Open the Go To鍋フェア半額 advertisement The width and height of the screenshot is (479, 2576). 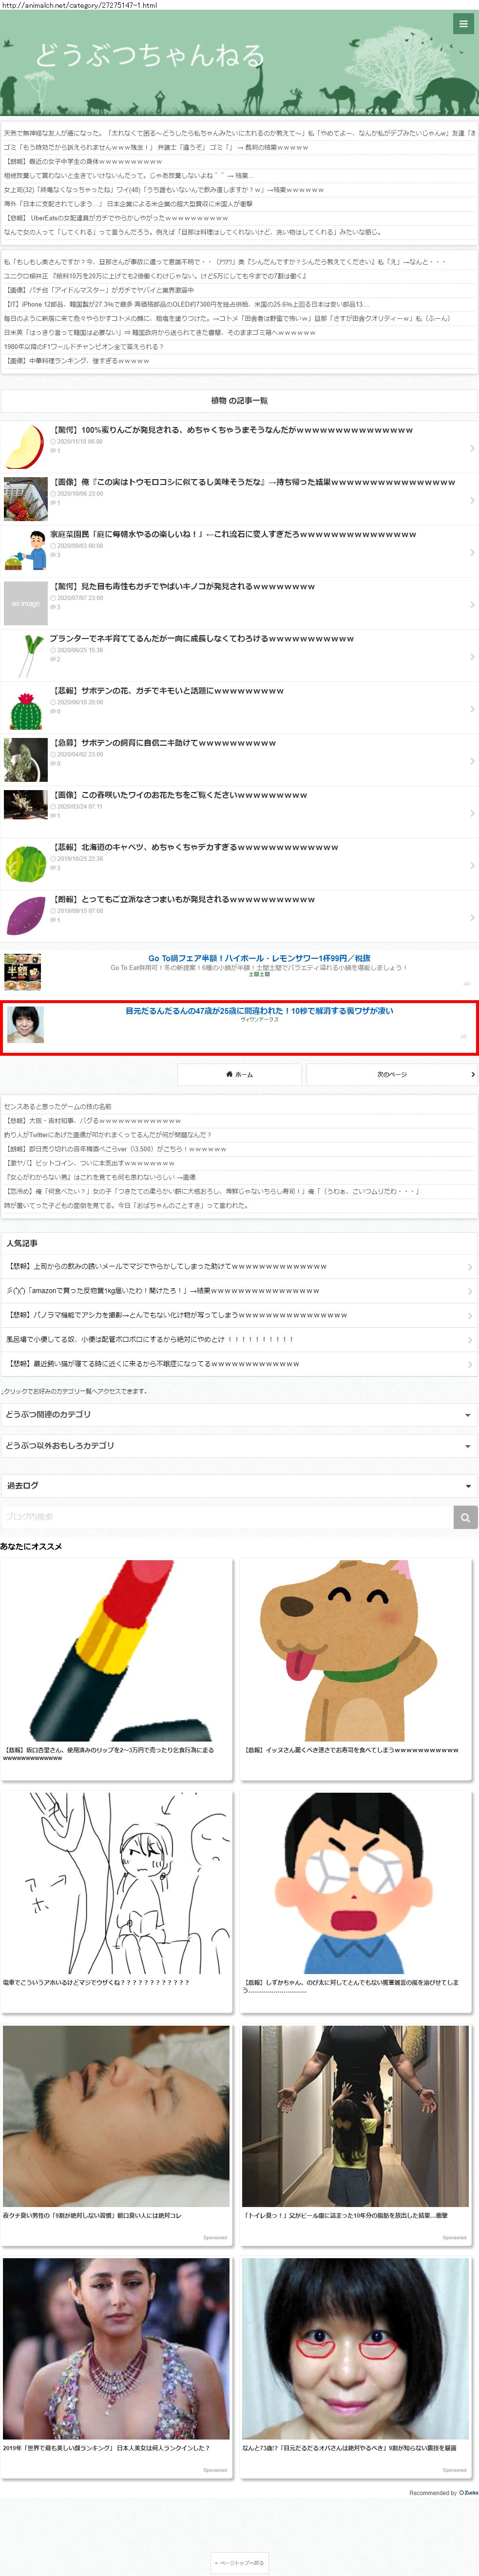tap(259, 957)
